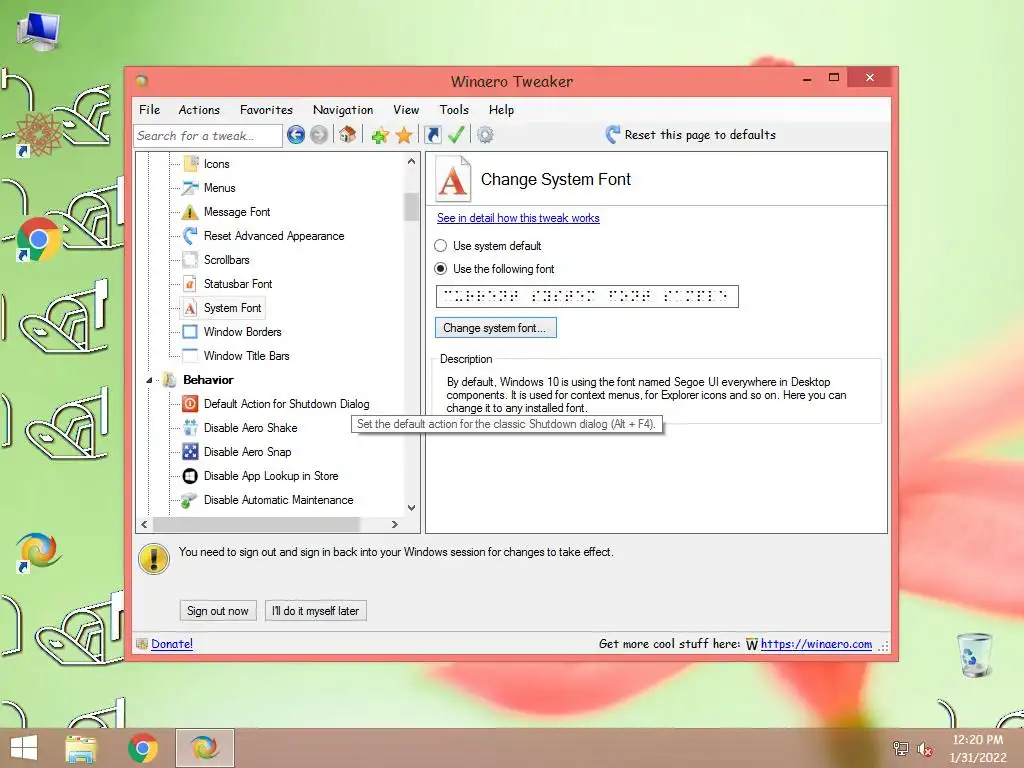
Task: Click the Reset this page arrow icon
Action: [612, 135]
